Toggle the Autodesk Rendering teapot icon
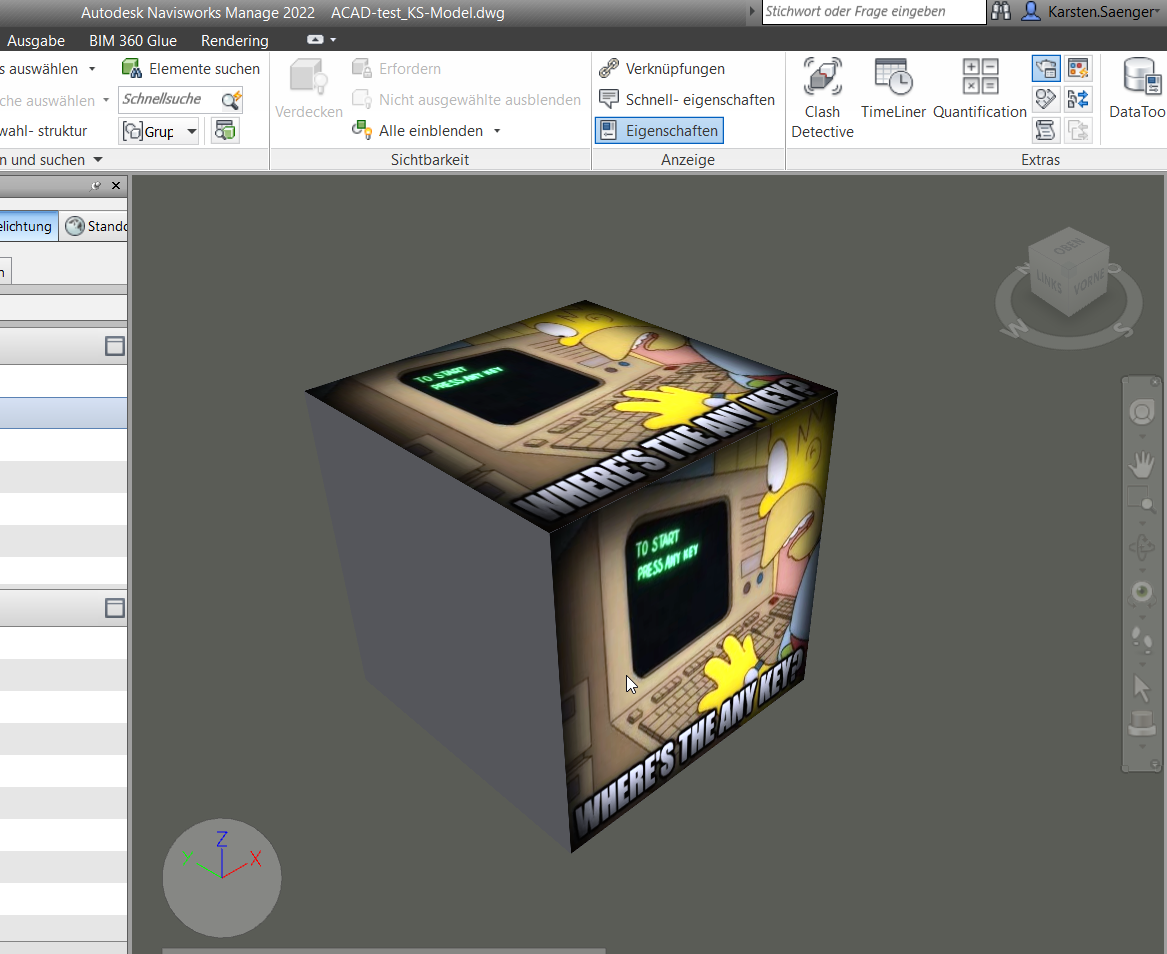This screenshot has height=954, width=1167. click(x=1046, y=69)
